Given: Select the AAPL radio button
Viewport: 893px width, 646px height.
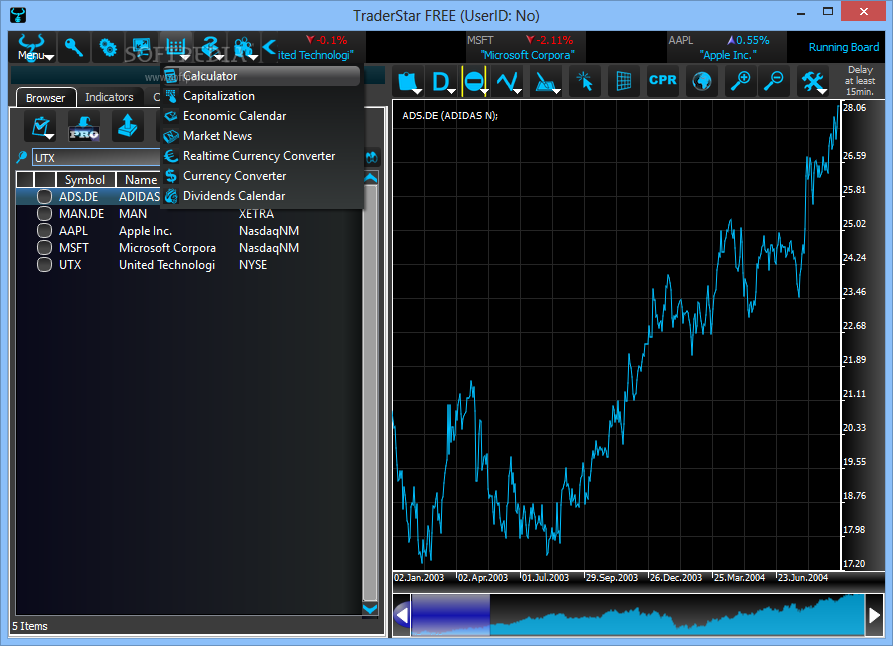Looking at the screenshot, I should (44, 231).
